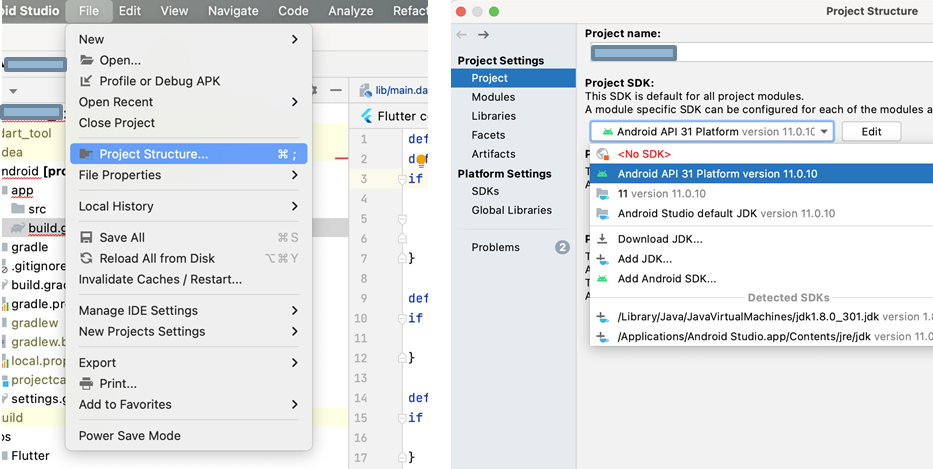Click the Edit button next to Project SDK
Image resolution: width=933 pixels, height=469 pixels.
(871, 132)
